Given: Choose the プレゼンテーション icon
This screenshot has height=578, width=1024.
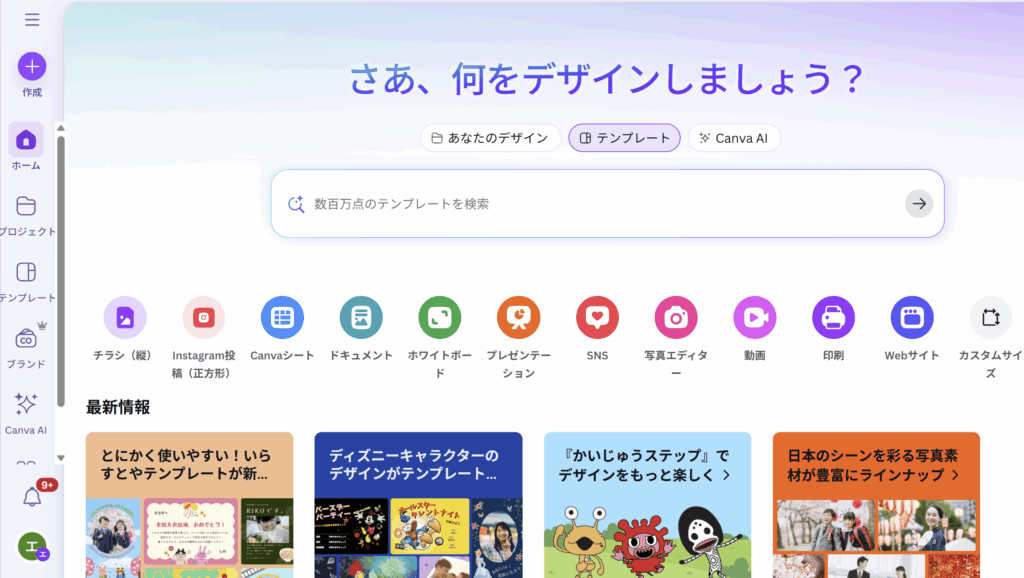Looking at the screenshot, I should (x=518, y=318).
